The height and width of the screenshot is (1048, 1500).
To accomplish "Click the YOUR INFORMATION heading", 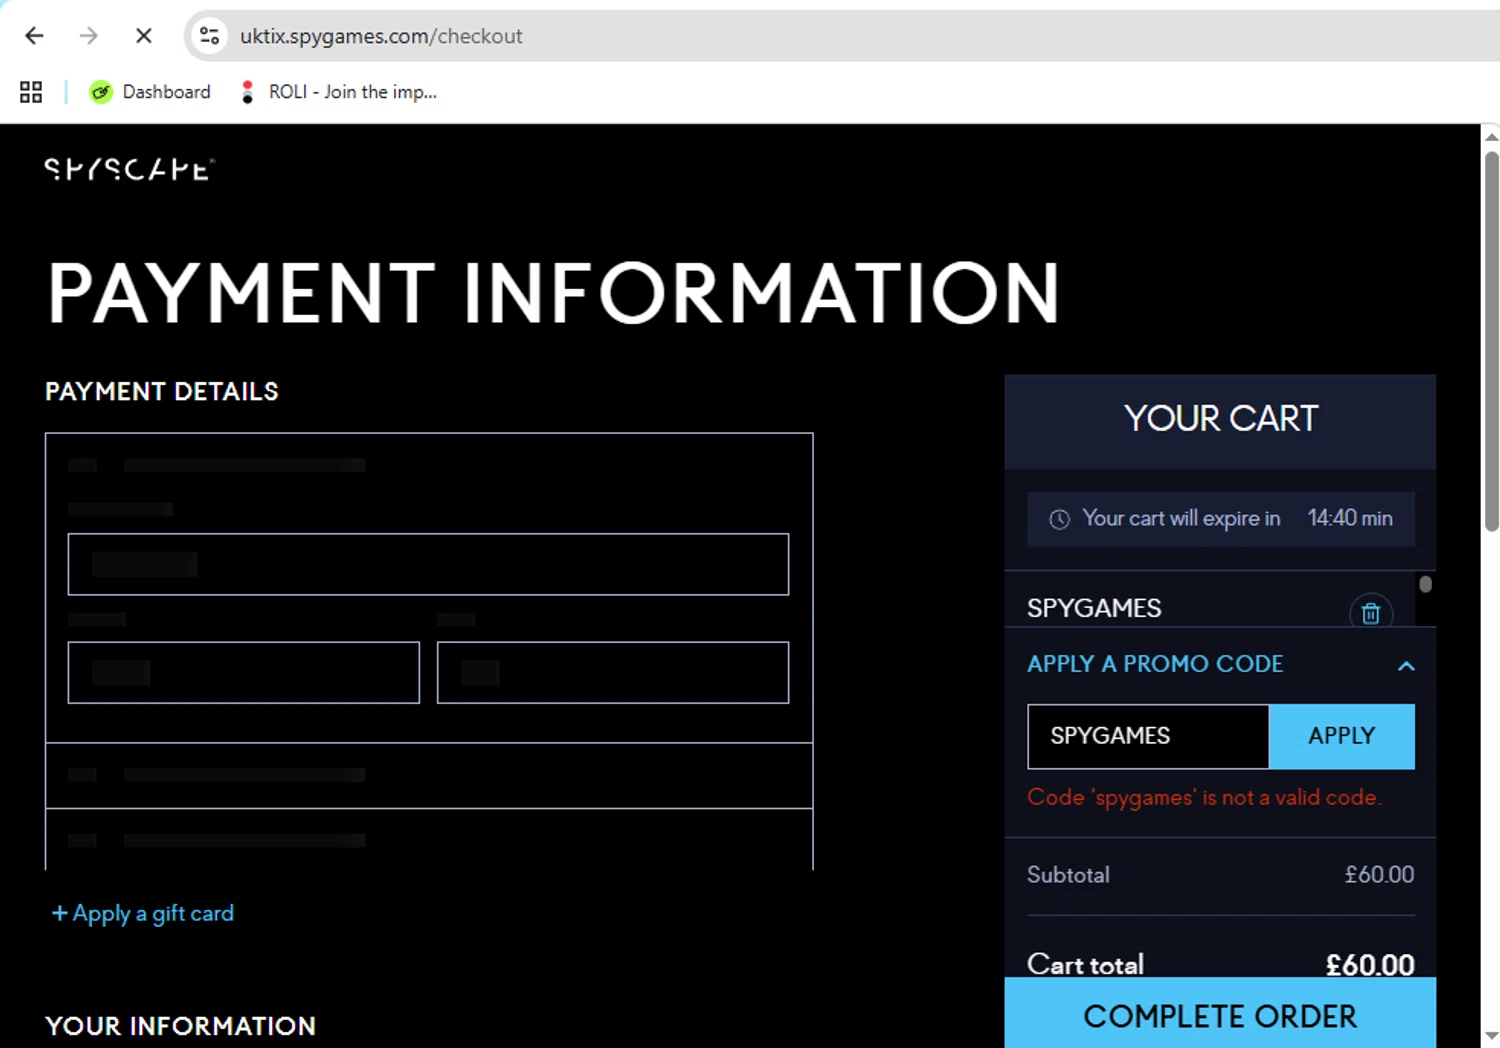I will (180, 1026).
